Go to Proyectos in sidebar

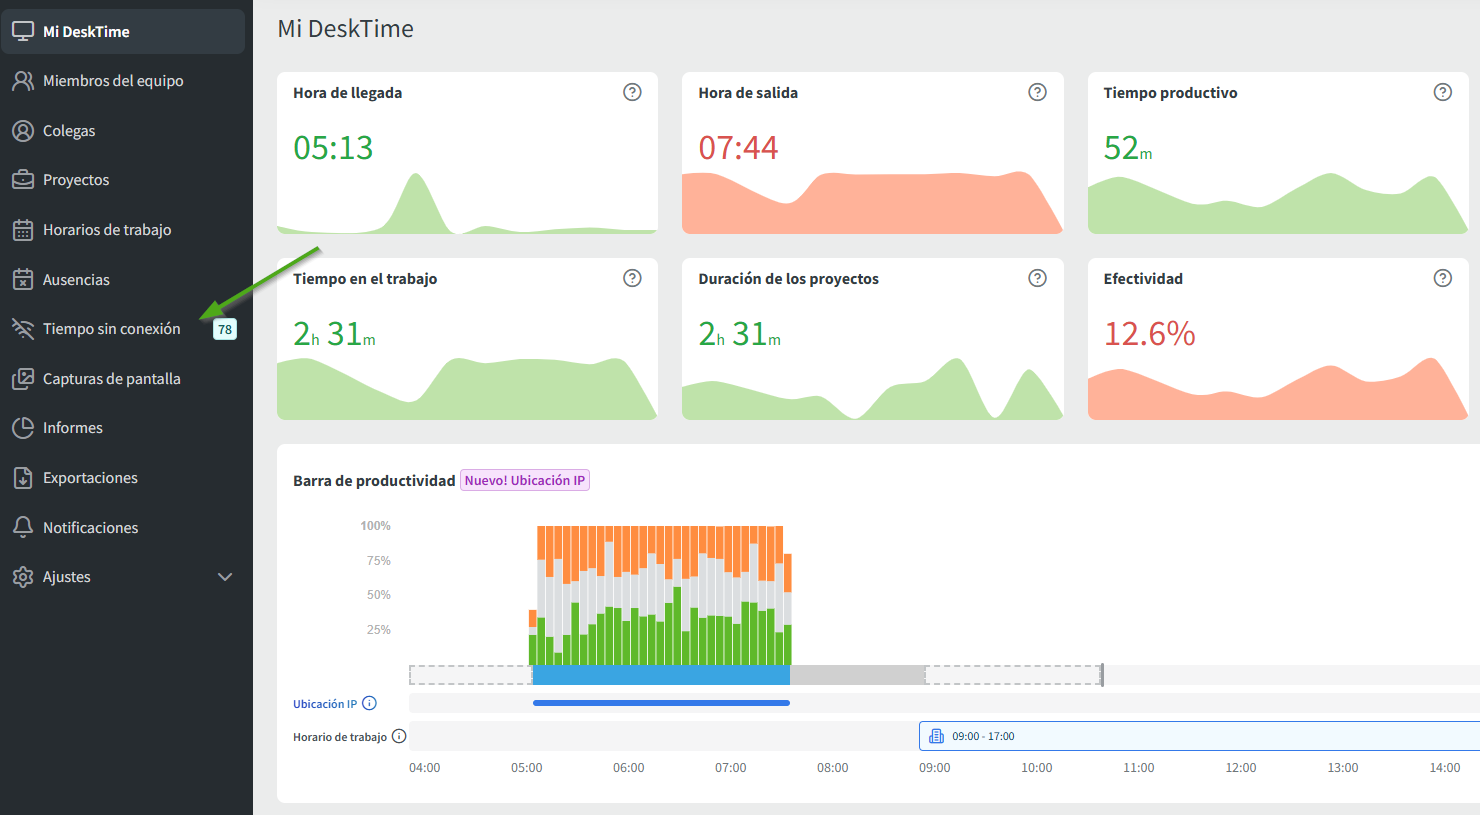pos(76,180)
